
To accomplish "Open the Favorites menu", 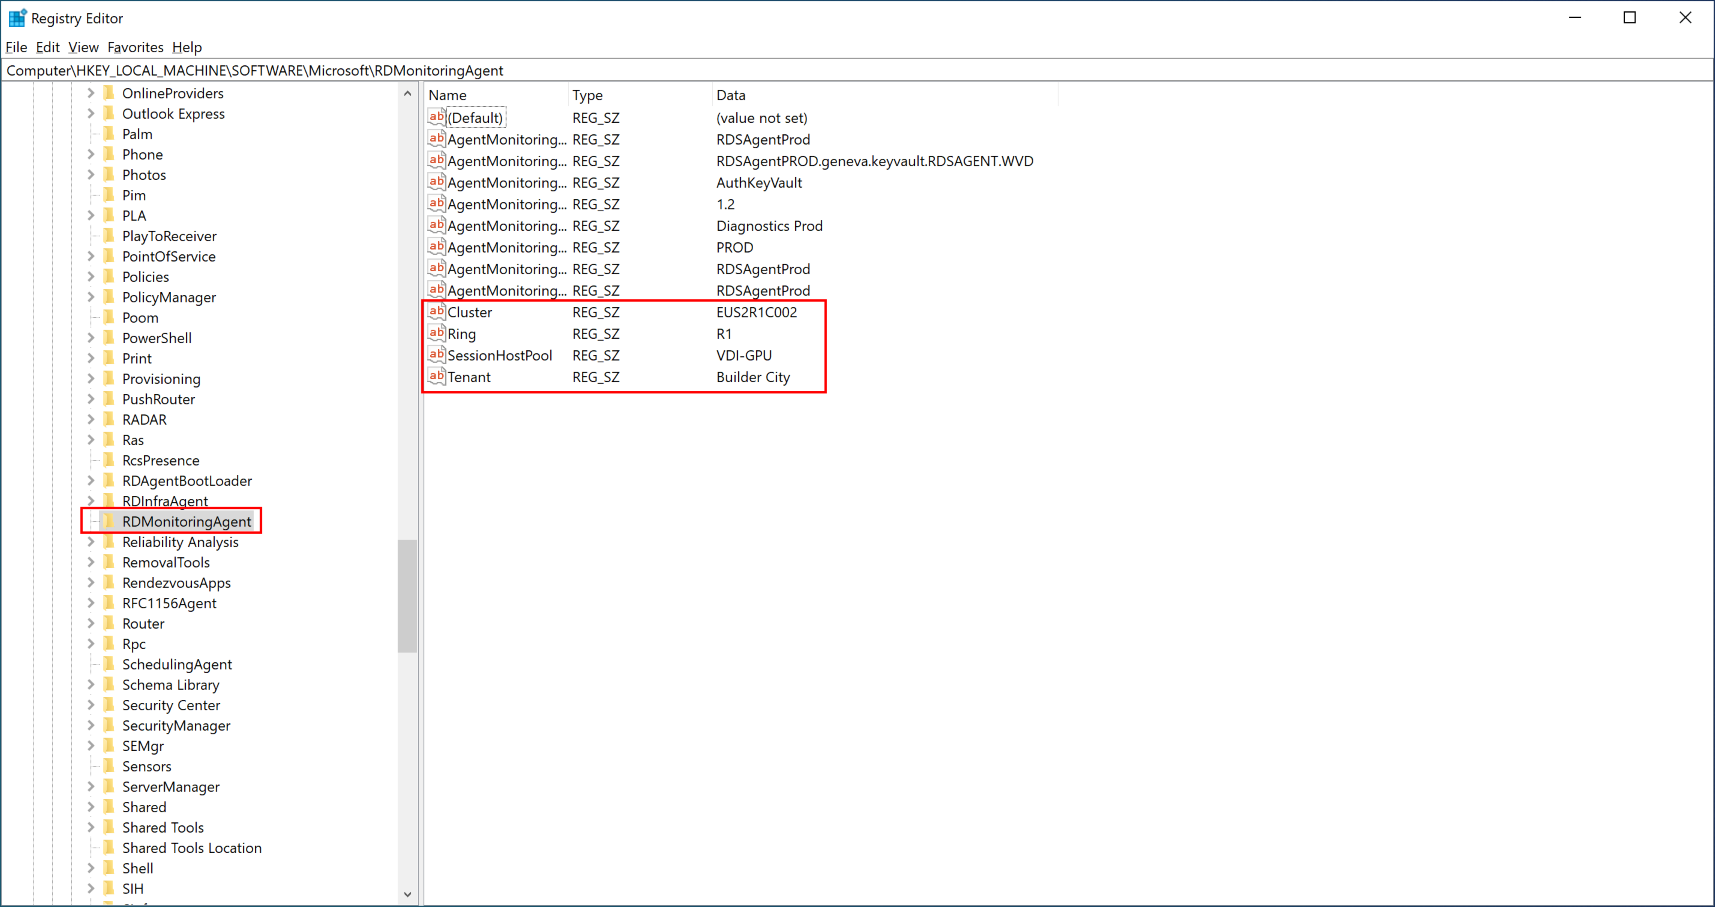I will pos(135,47).
